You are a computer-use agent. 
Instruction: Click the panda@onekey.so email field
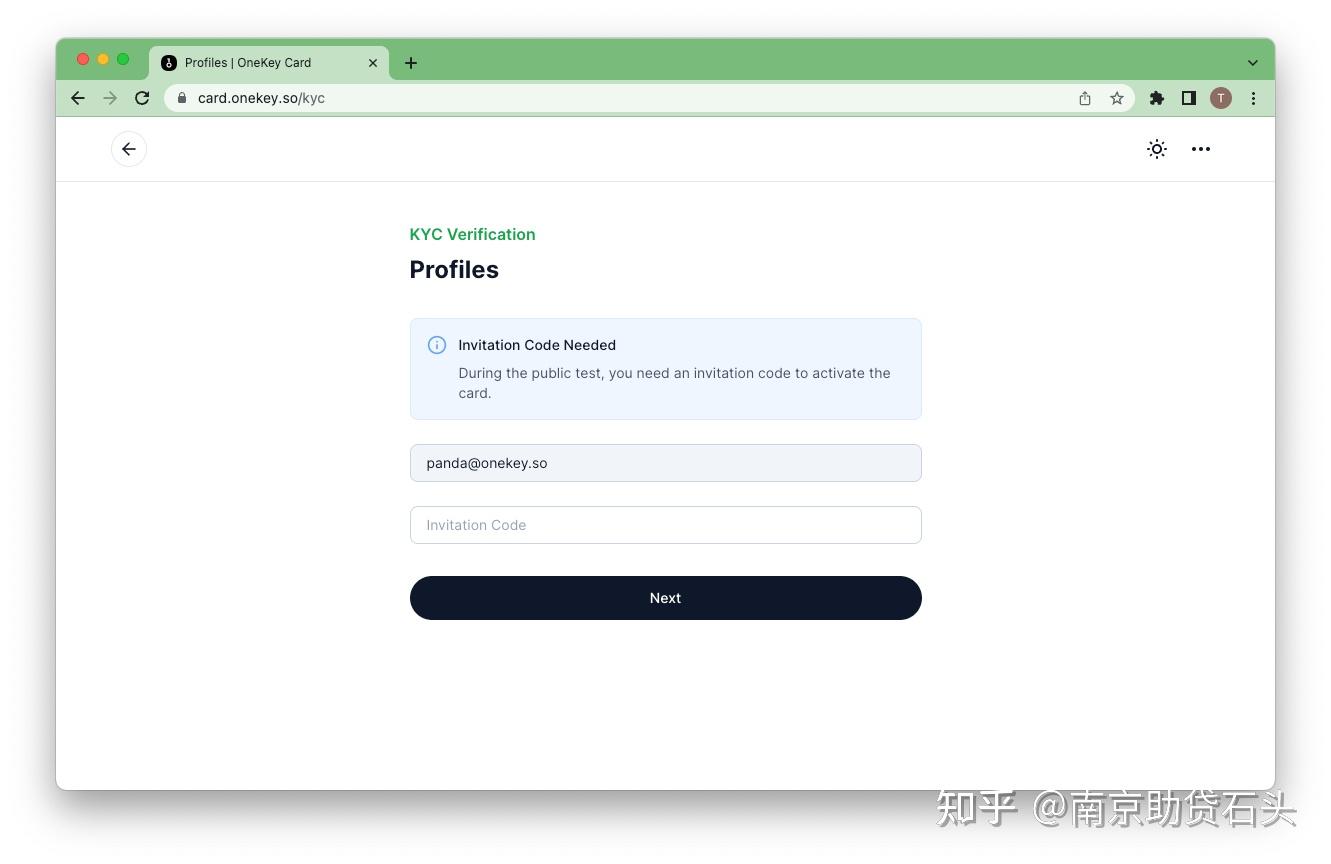click(666, 463)
